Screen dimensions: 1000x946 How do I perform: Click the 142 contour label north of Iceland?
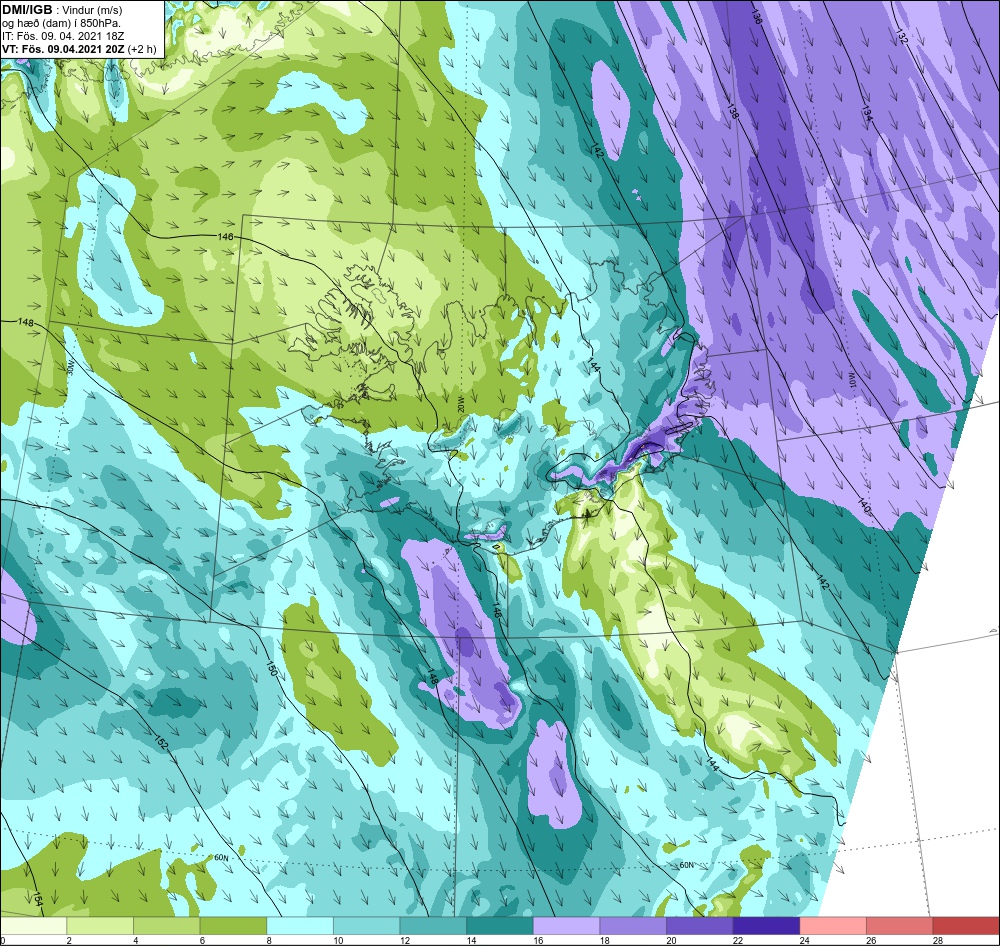597,151
